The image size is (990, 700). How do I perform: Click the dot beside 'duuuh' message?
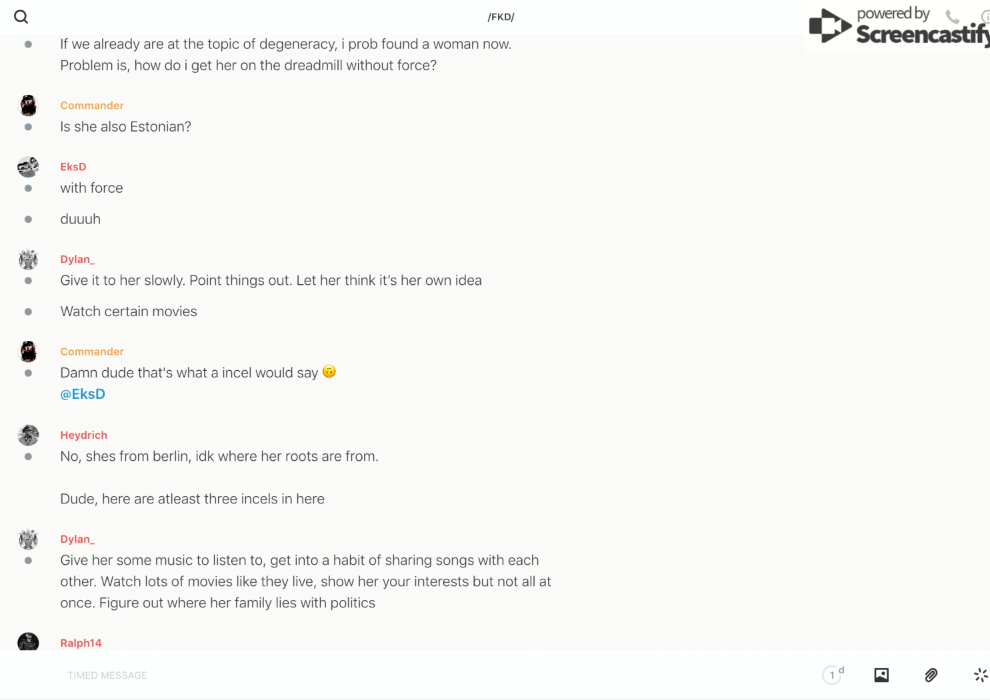tap(28, 219)
